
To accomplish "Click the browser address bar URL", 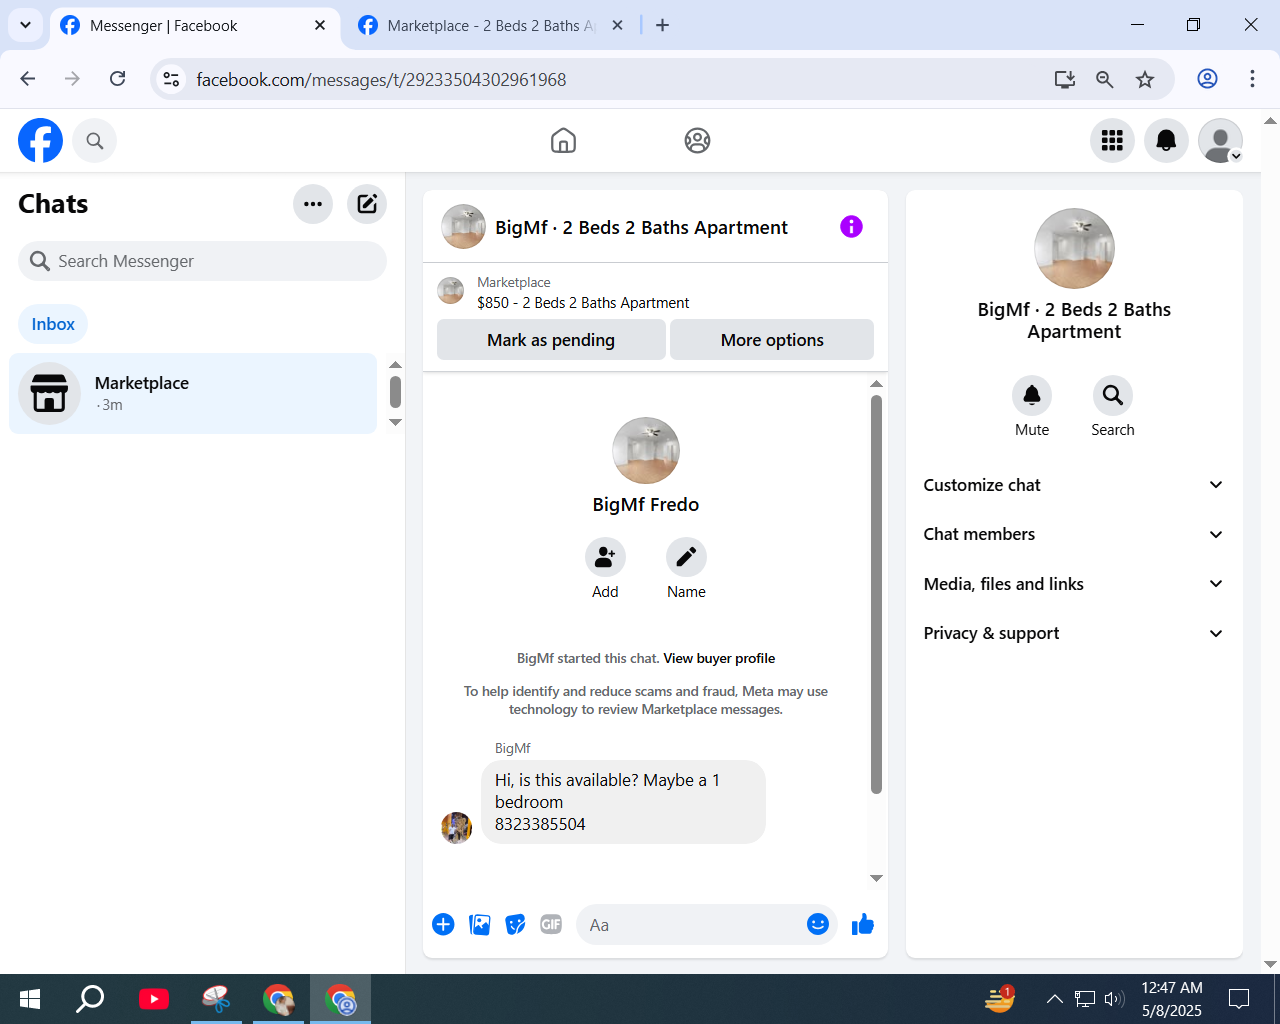I will click(381, 79).
